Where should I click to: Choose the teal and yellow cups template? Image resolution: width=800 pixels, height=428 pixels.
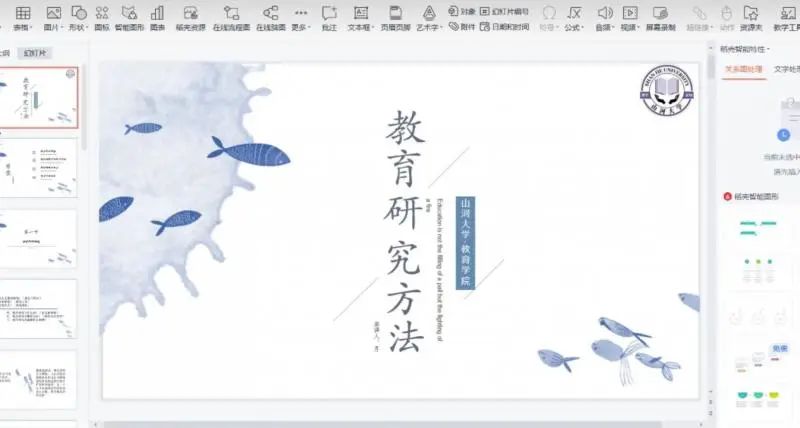[758, 399]
